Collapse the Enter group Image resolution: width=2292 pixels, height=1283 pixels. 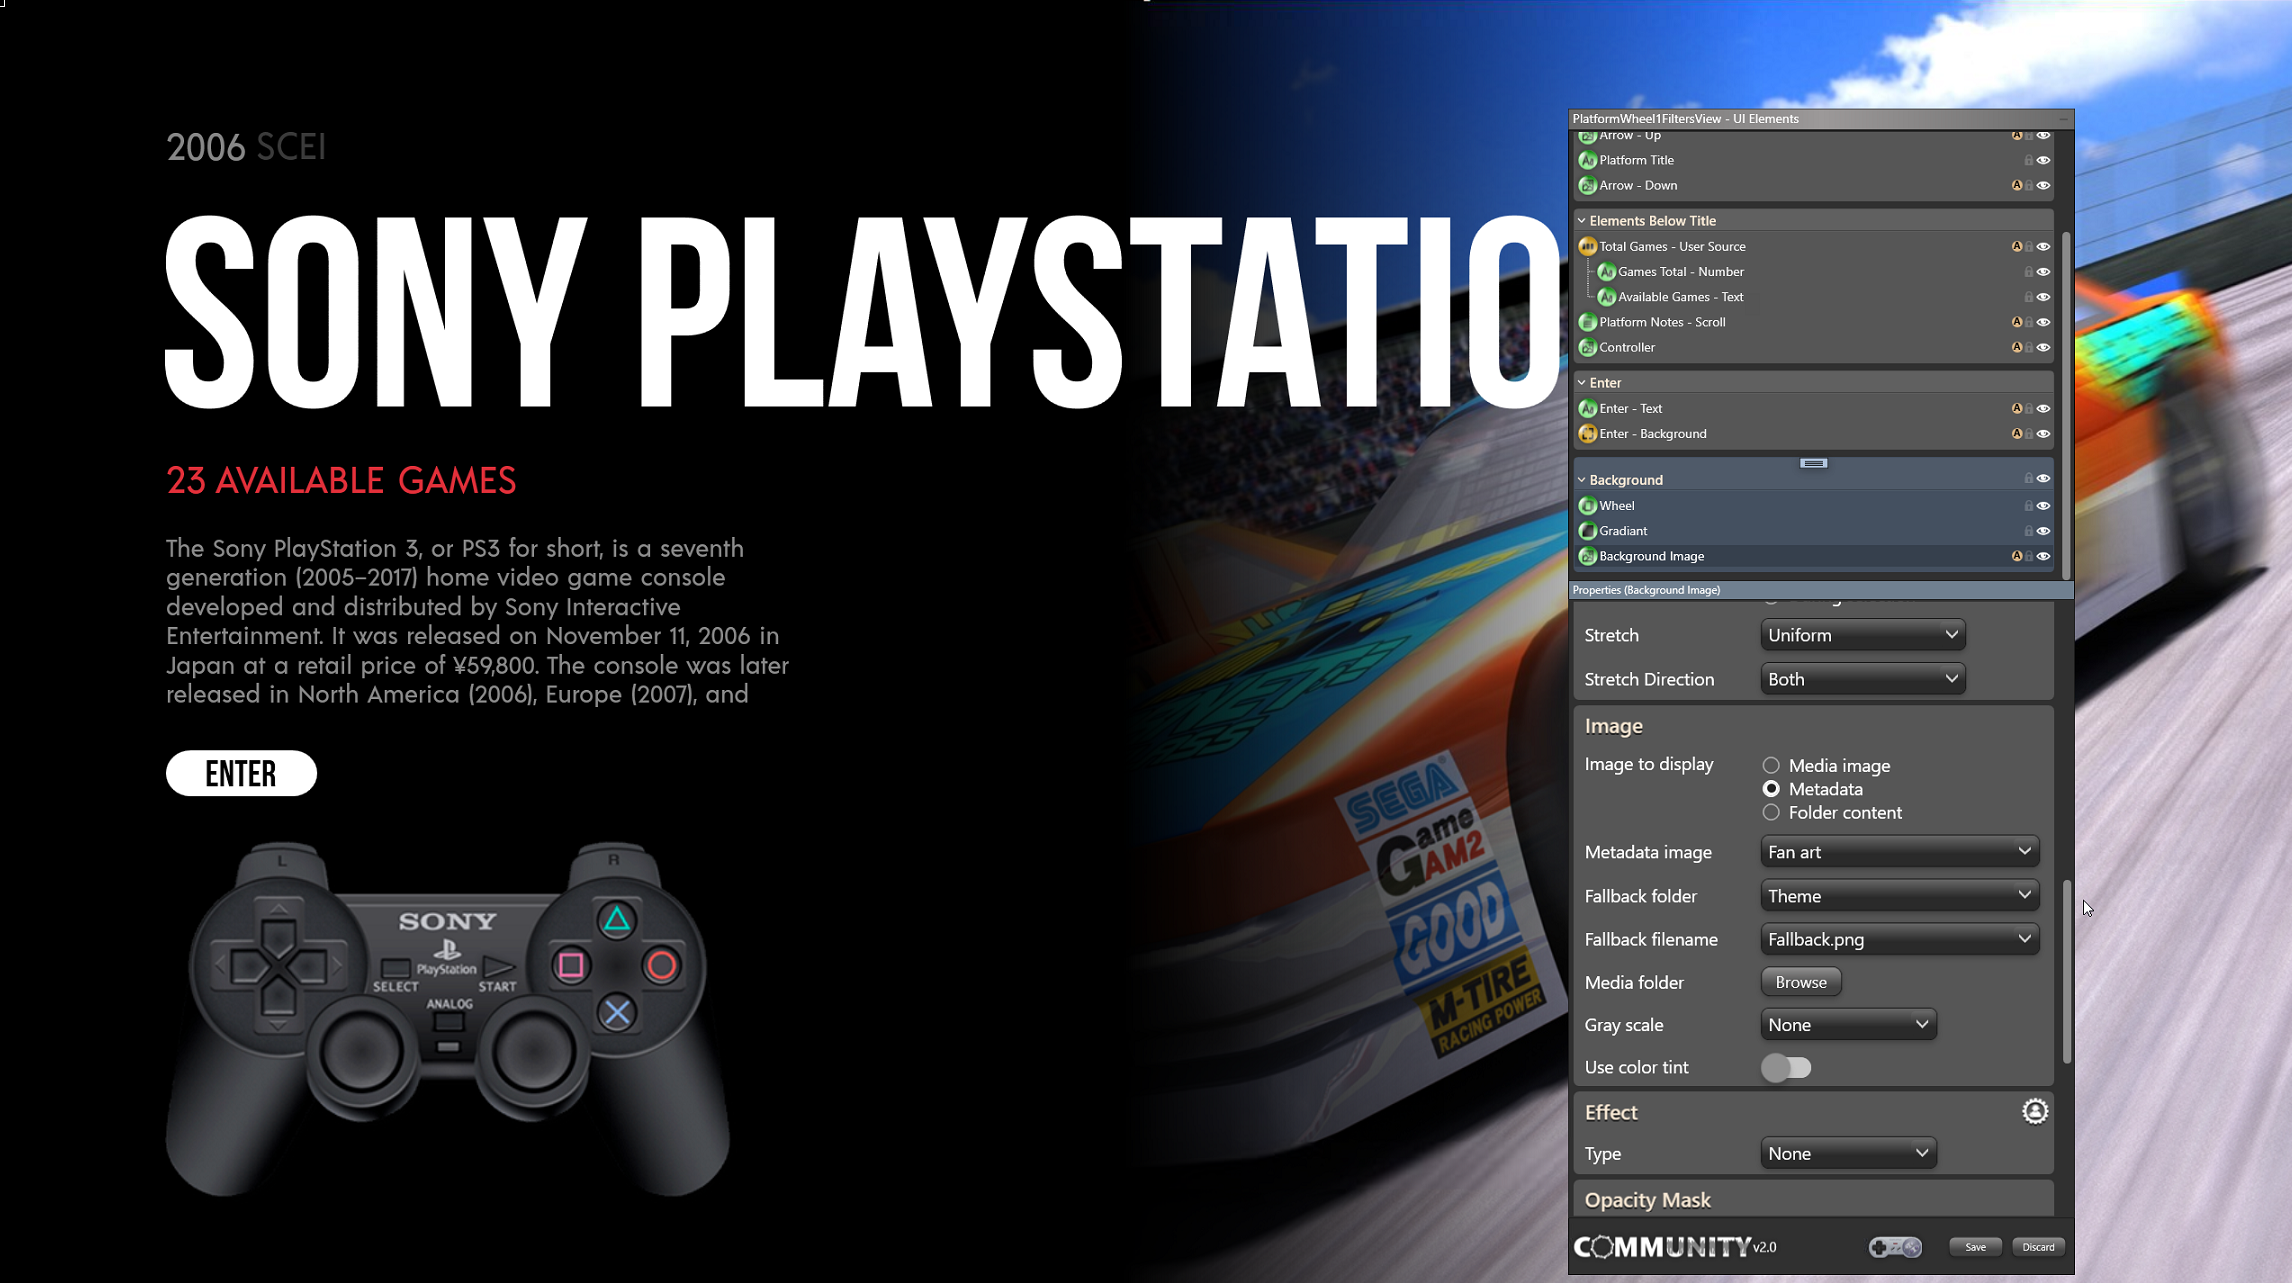pyautogui.click(x=1581, y=382)
